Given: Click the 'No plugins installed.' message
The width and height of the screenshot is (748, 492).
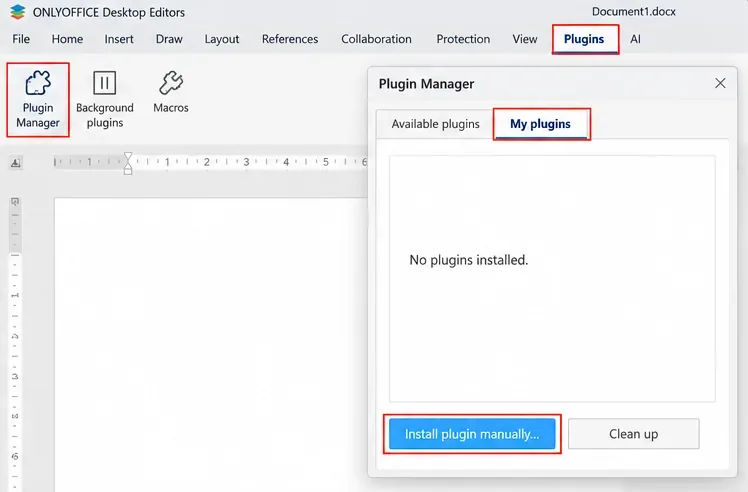Looking at the screenshot, I should click(468, 260).
